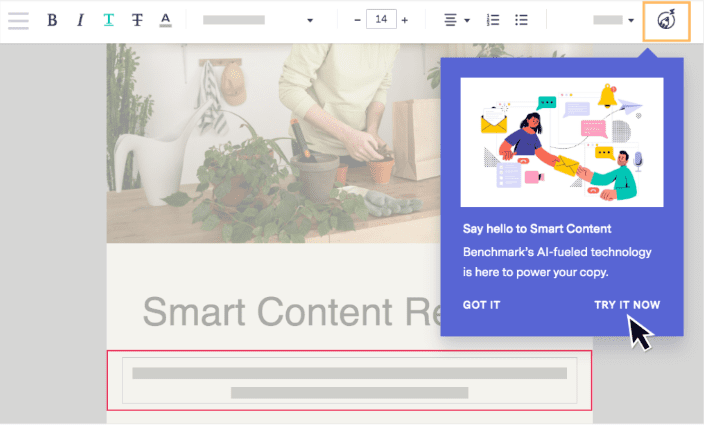Insert a numbered list
The image size is (704, 425).
pyautogui.click(x=493, y=21)
